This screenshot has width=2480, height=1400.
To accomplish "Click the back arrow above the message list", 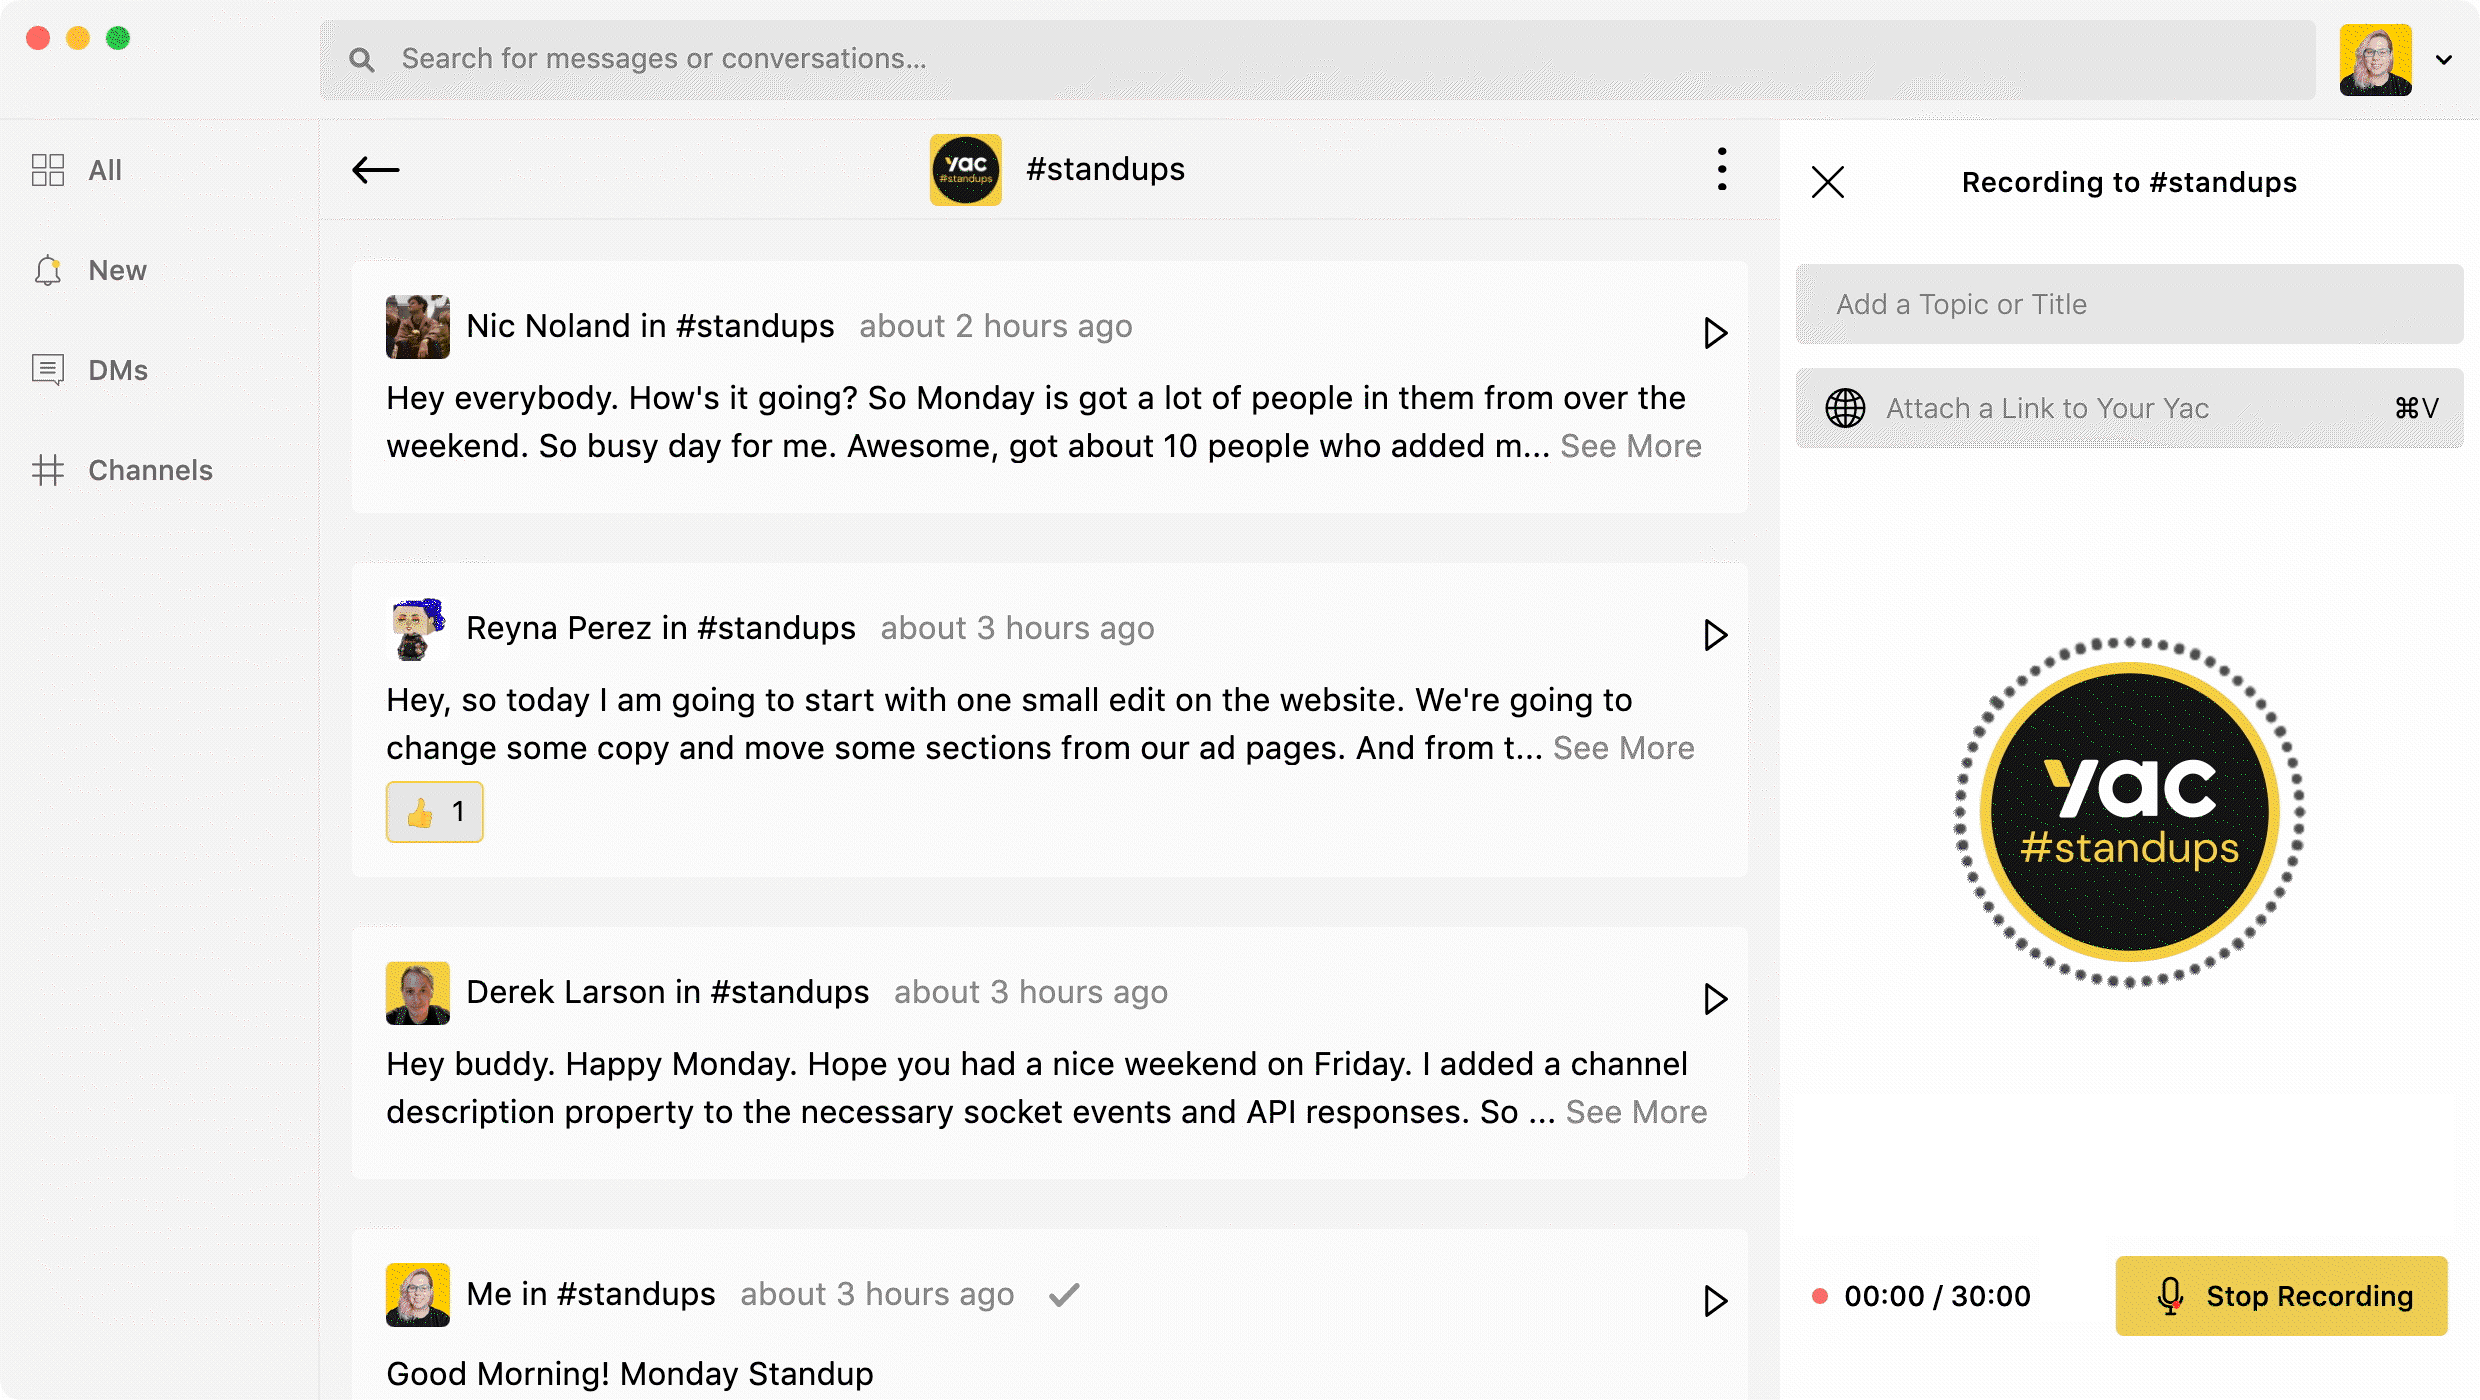I will [376, 170].
